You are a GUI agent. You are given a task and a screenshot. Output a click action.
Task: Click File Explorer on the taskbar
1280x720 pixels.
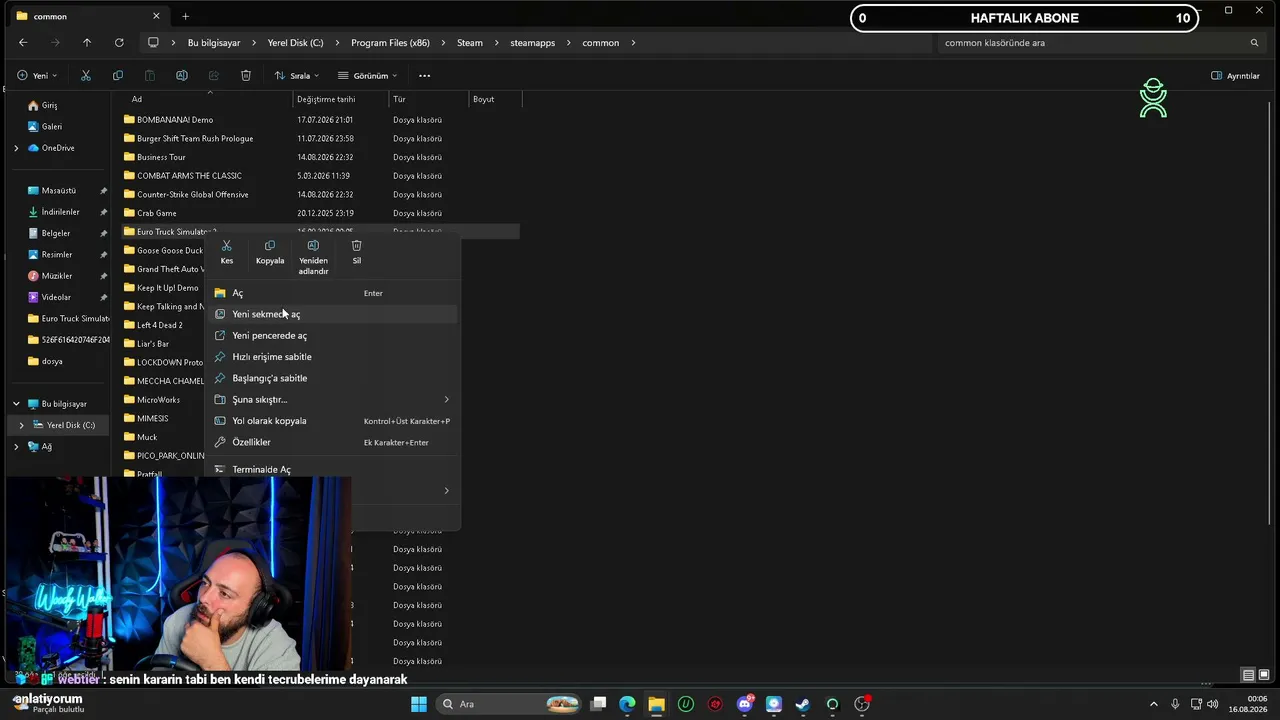point(656,704)
